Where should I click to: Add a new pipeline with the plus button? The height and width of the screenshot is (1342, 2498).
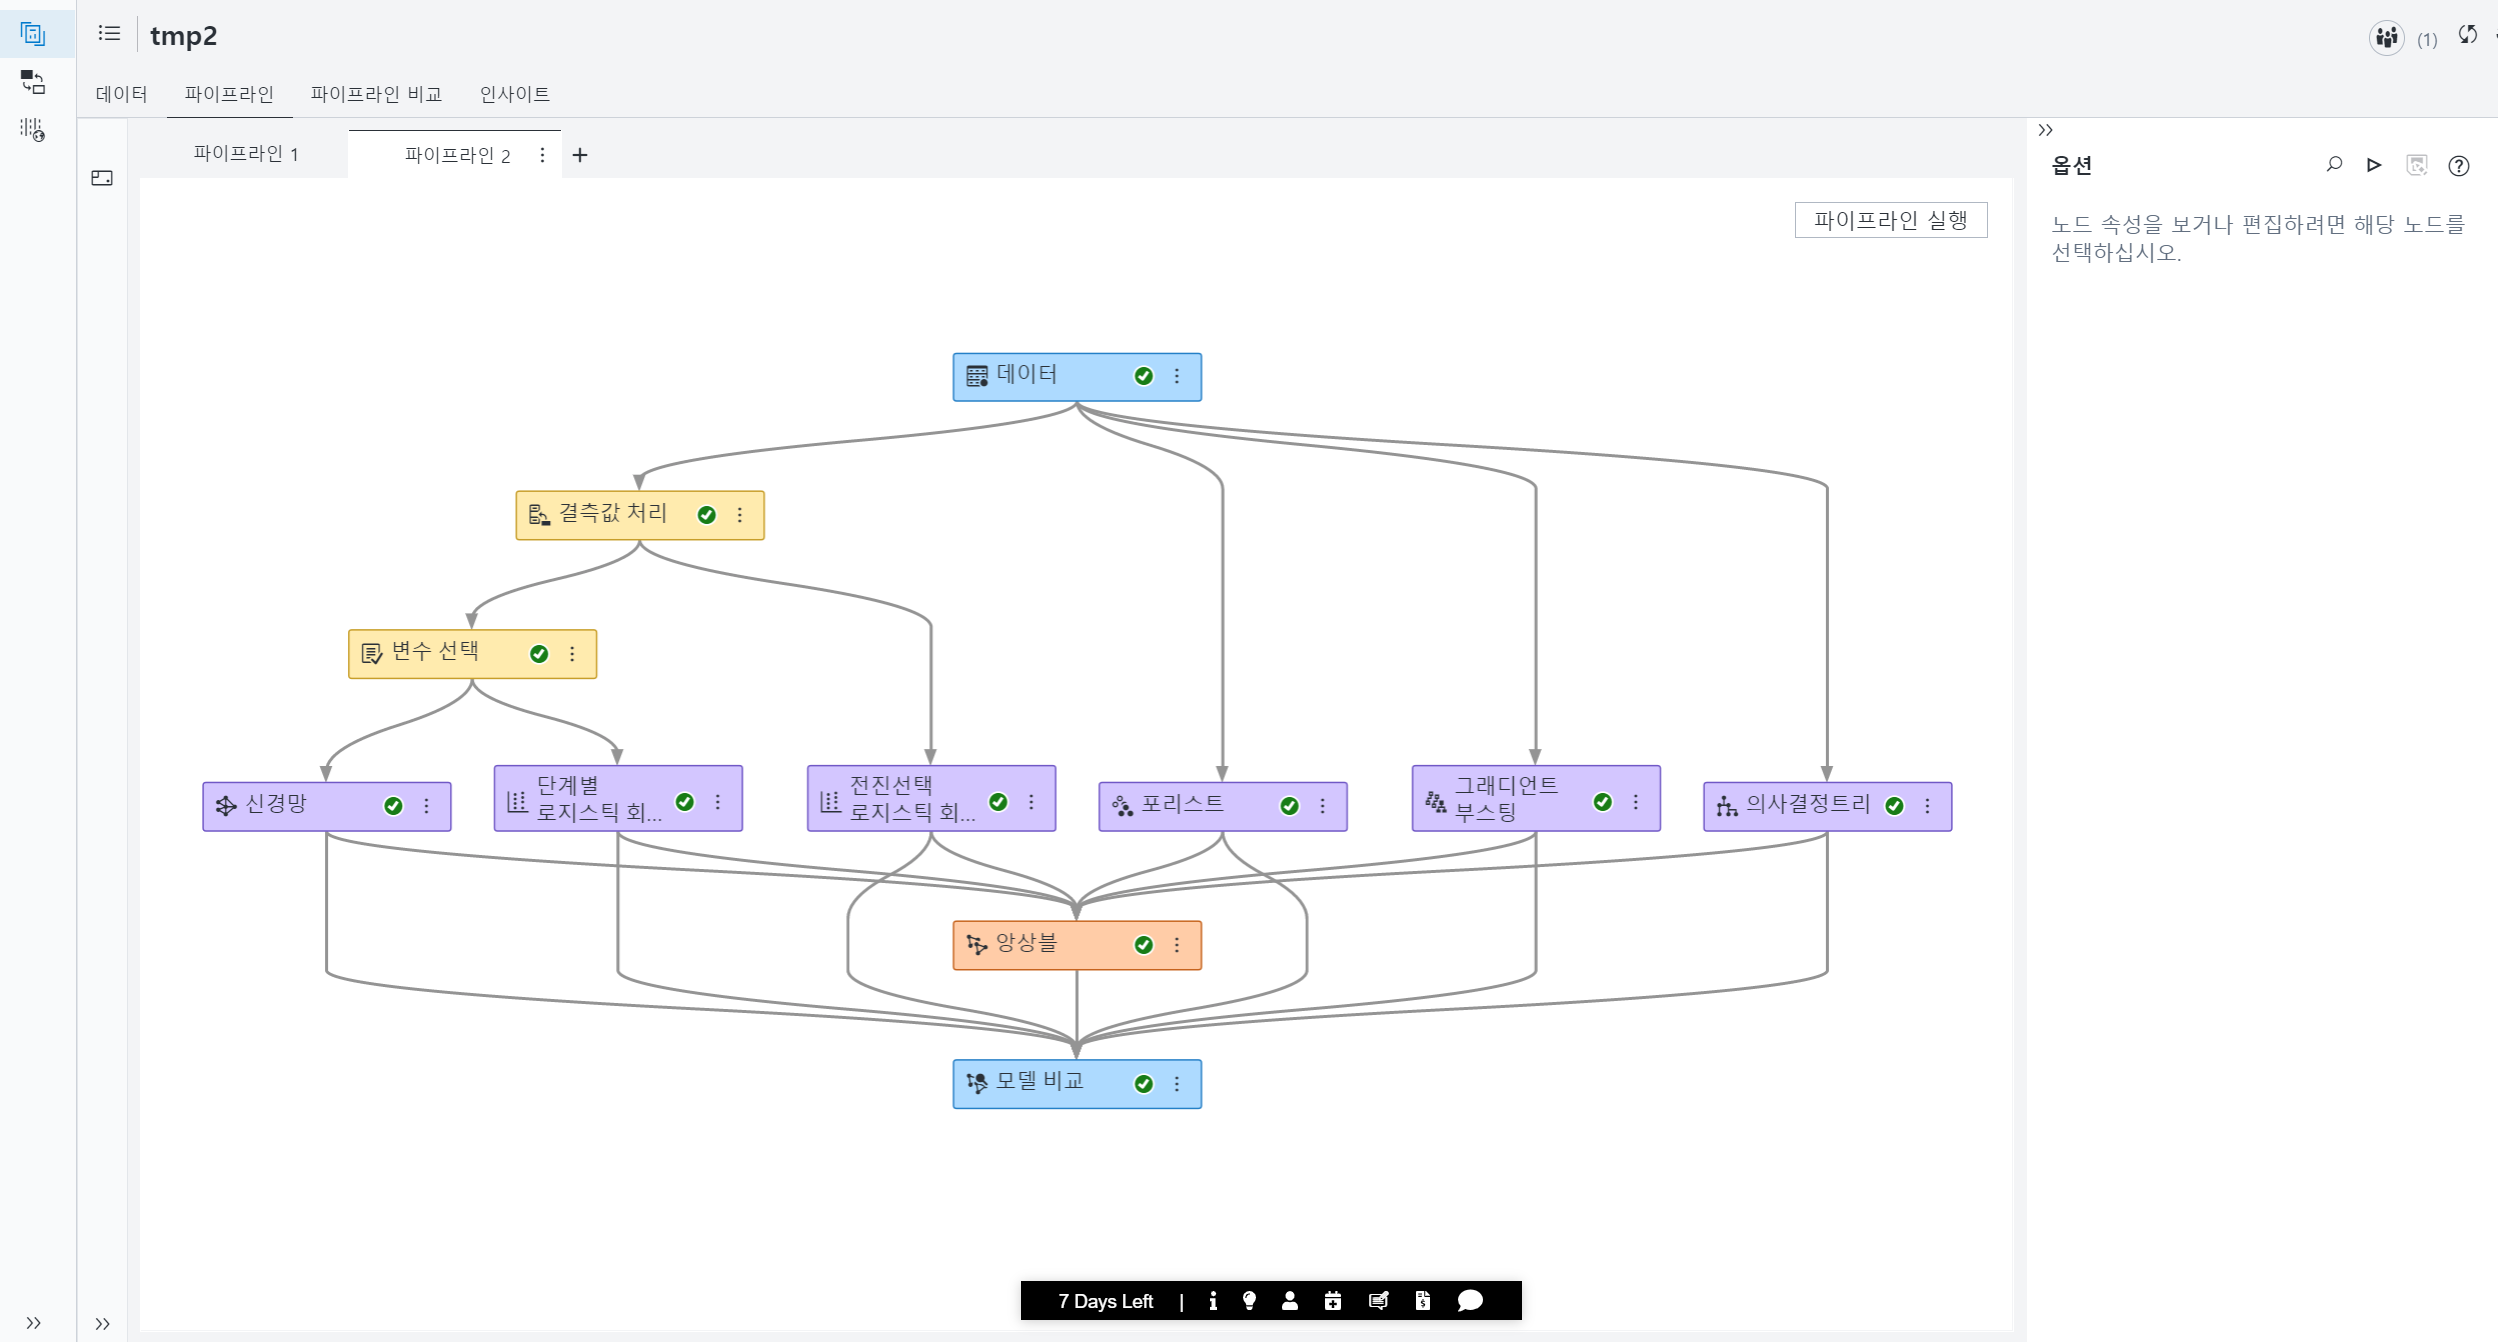click(580, 155)
